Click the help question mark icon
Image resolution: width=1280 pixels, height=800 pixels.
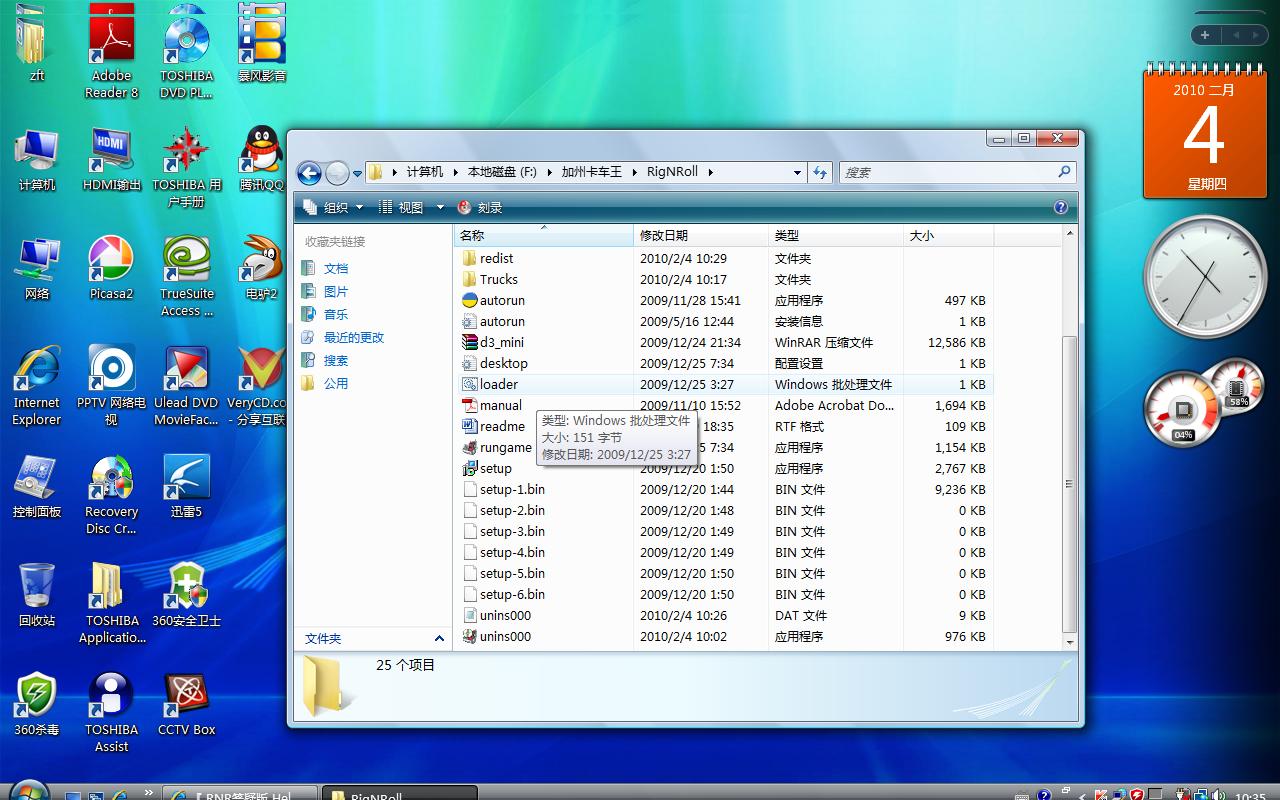point(1060,207)
